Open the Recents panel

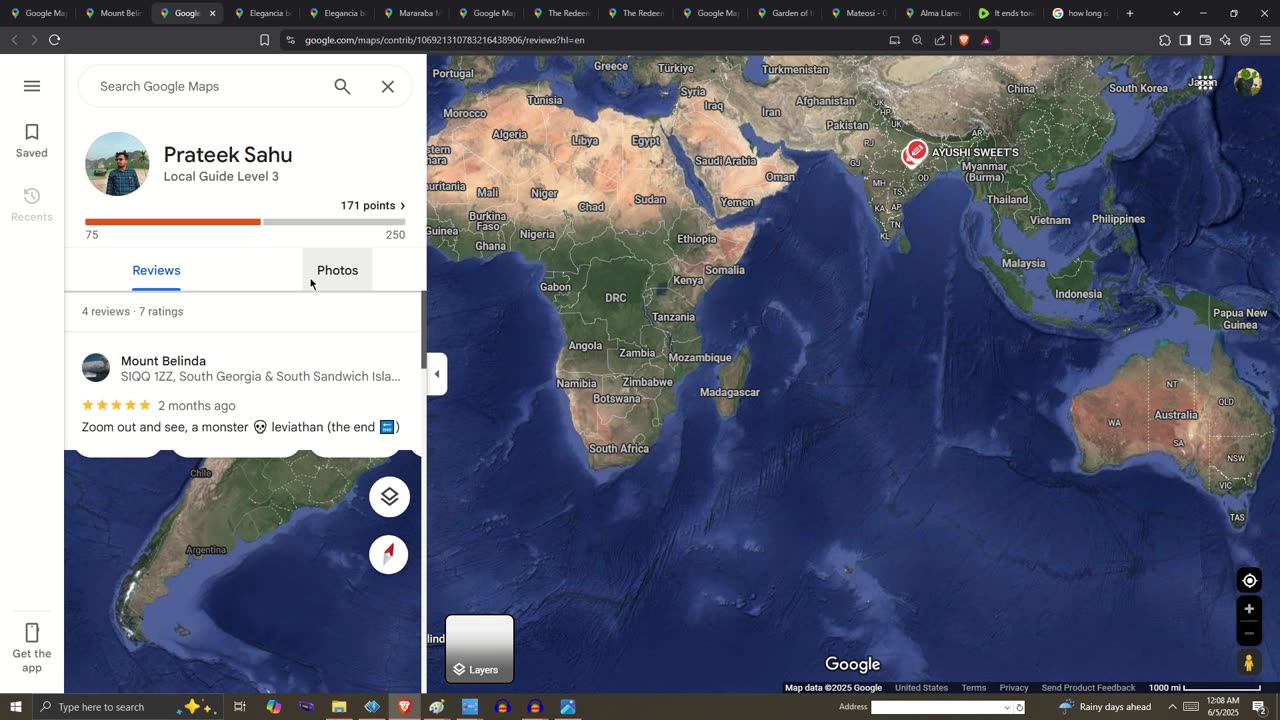[32, 205]
